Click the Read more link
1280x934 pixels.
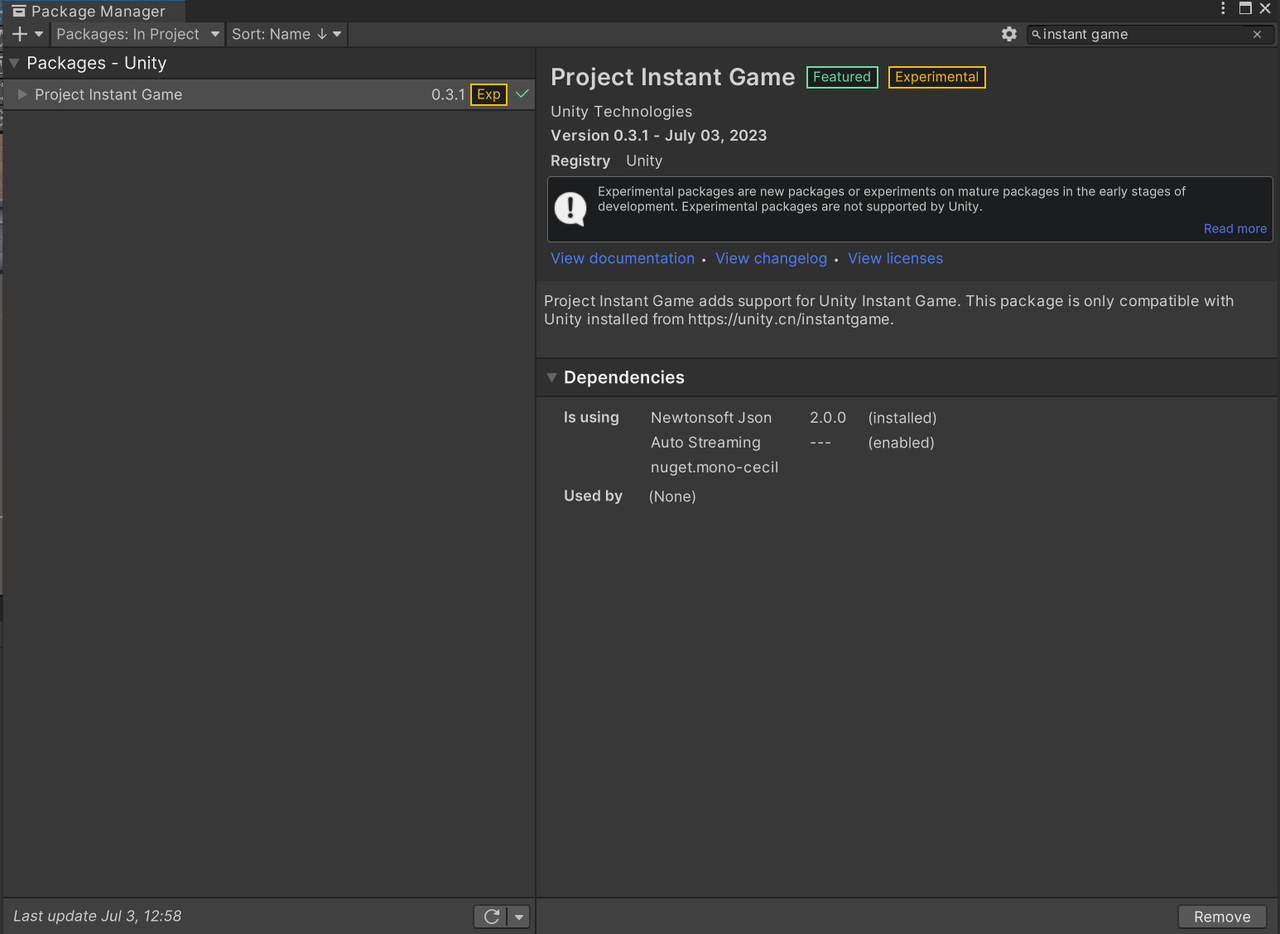[x=1235, y=229]
